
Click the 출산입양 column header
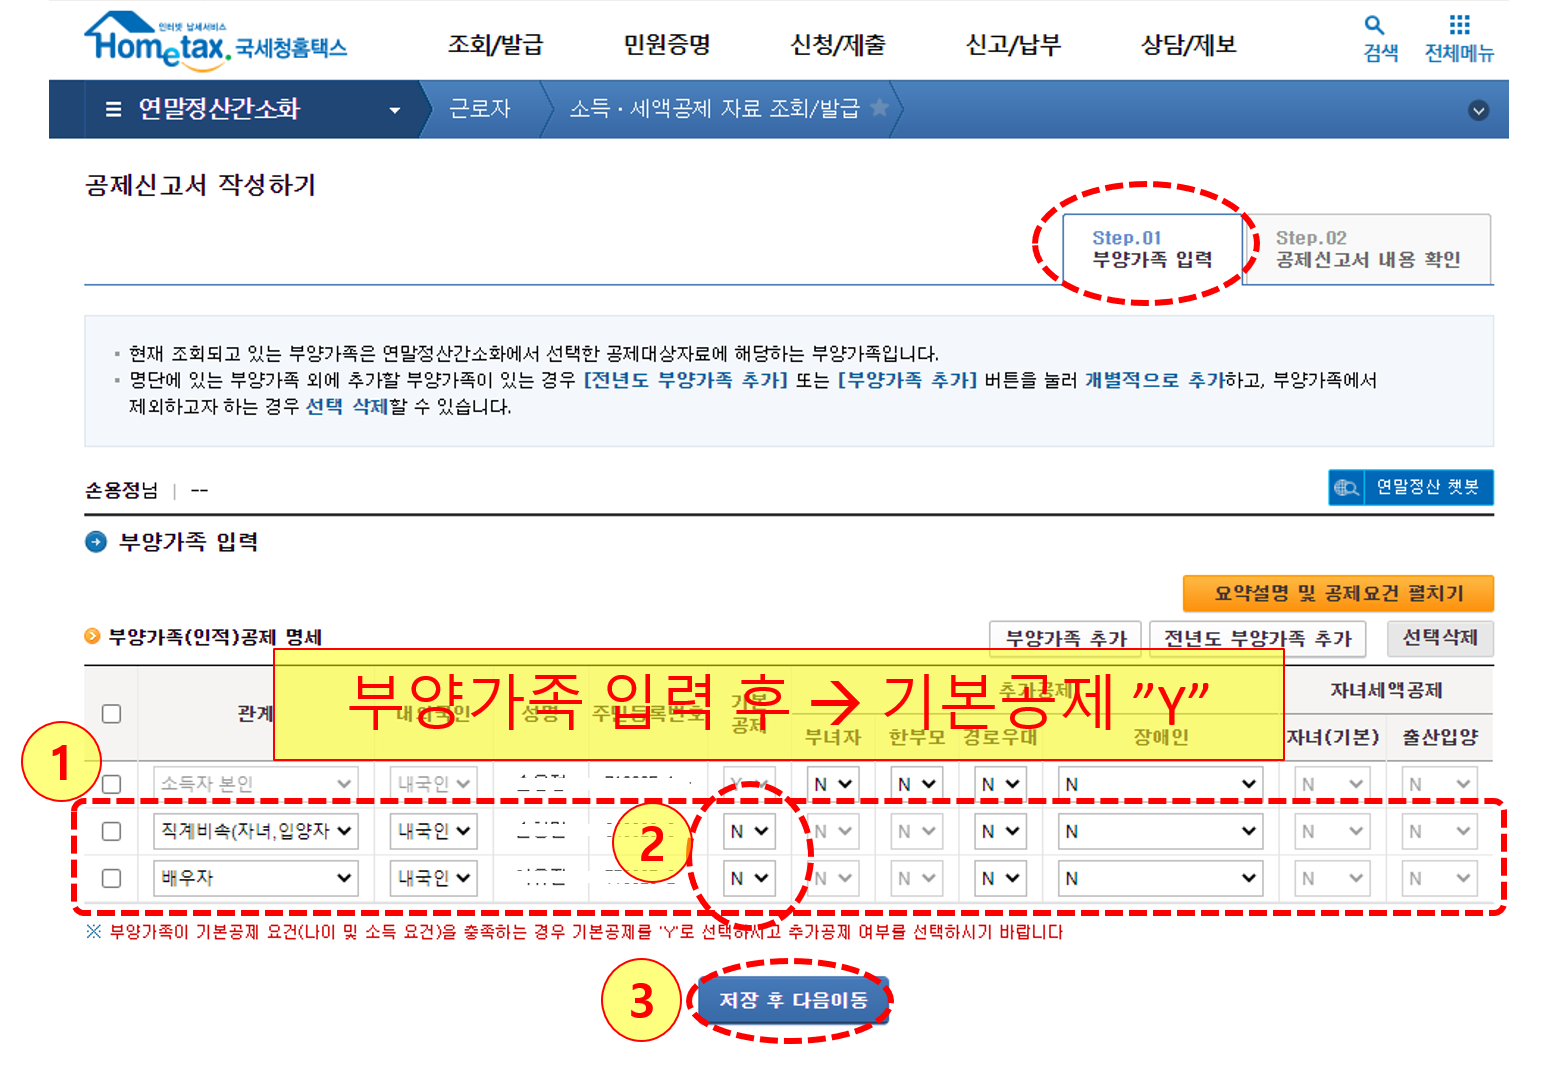[1440, 737]
